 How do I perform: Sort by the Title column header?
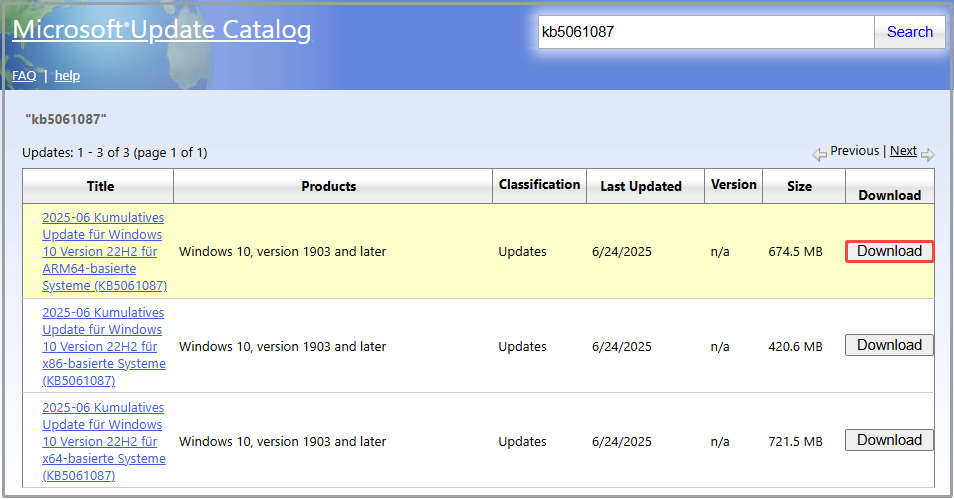click(100, 186)
